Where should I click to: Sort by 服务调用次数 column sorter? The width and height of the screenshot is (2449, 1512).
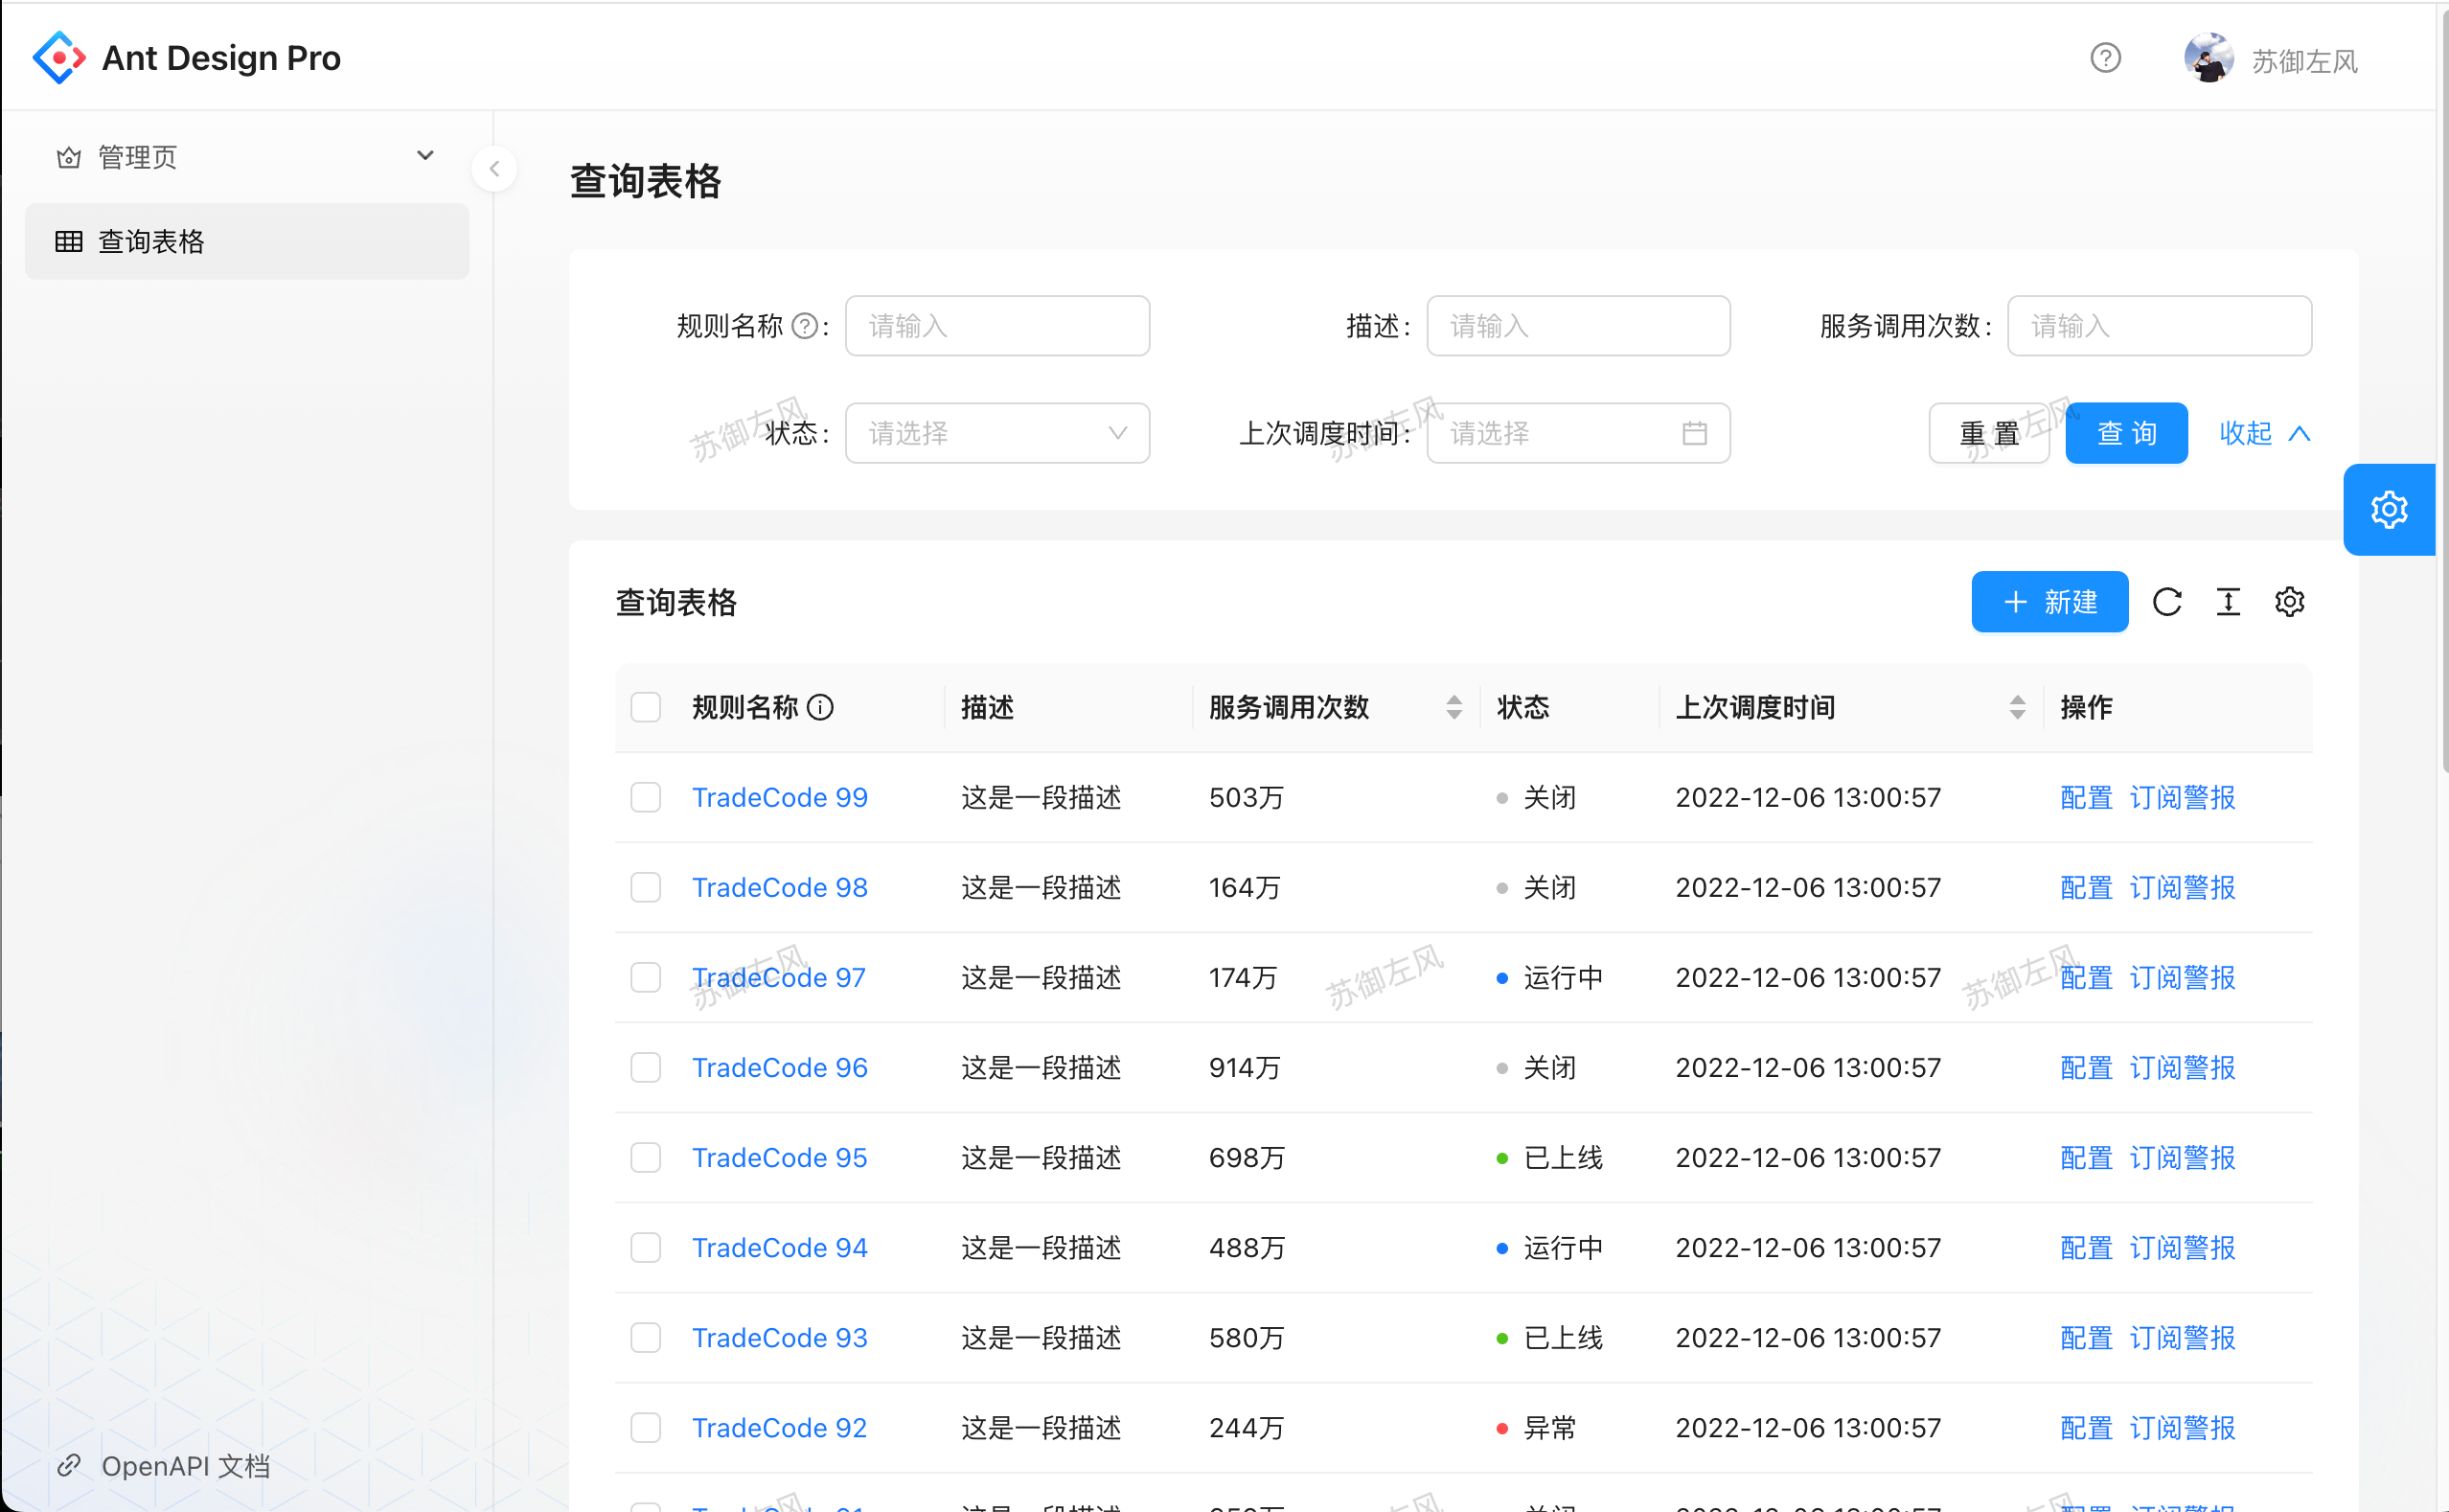1454,708
